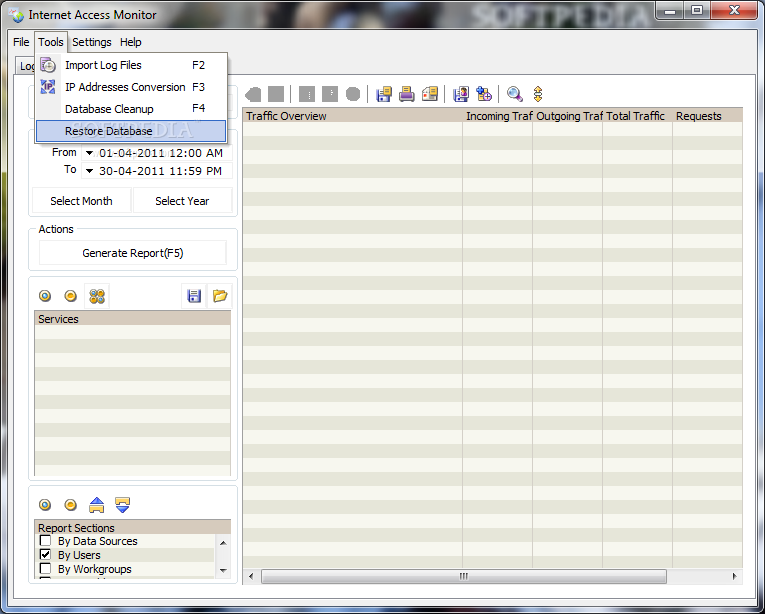This screenshot has height=614, width=765.
Task: Click Report Sections scroll down arrow
Action: [x=223, y=570]
